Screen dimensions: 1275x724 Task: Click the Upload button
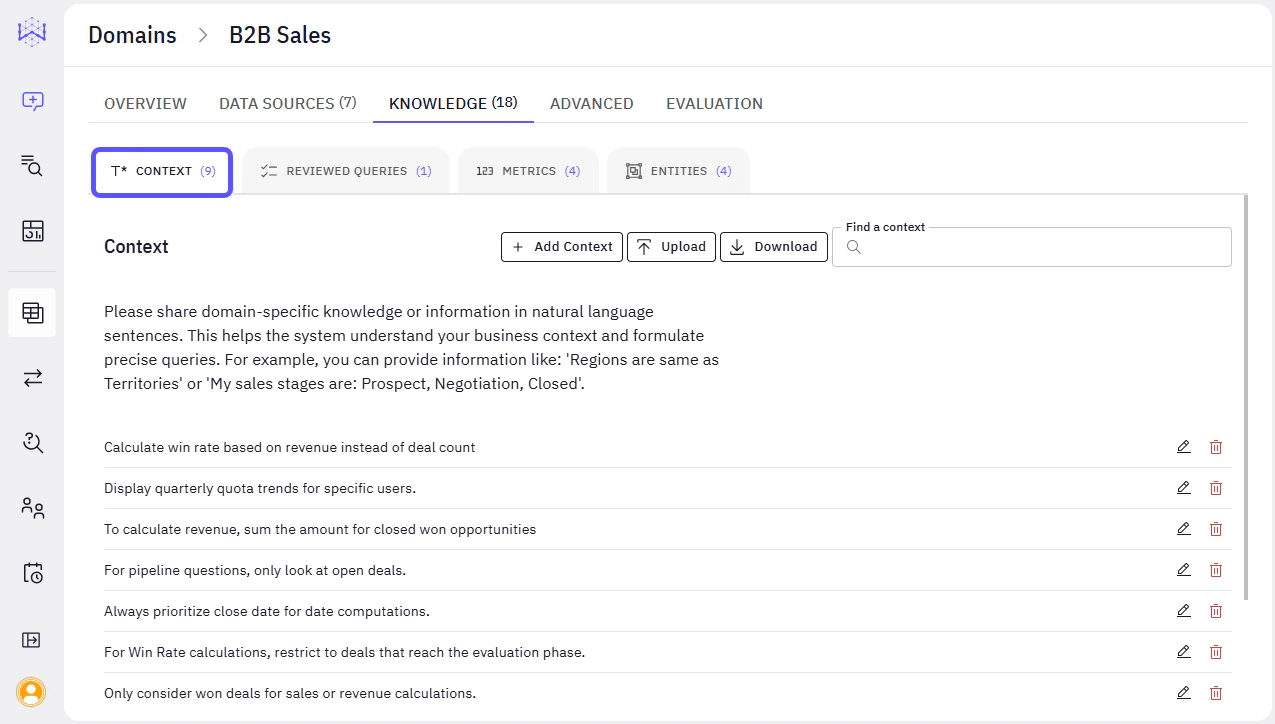pos(671,246)
